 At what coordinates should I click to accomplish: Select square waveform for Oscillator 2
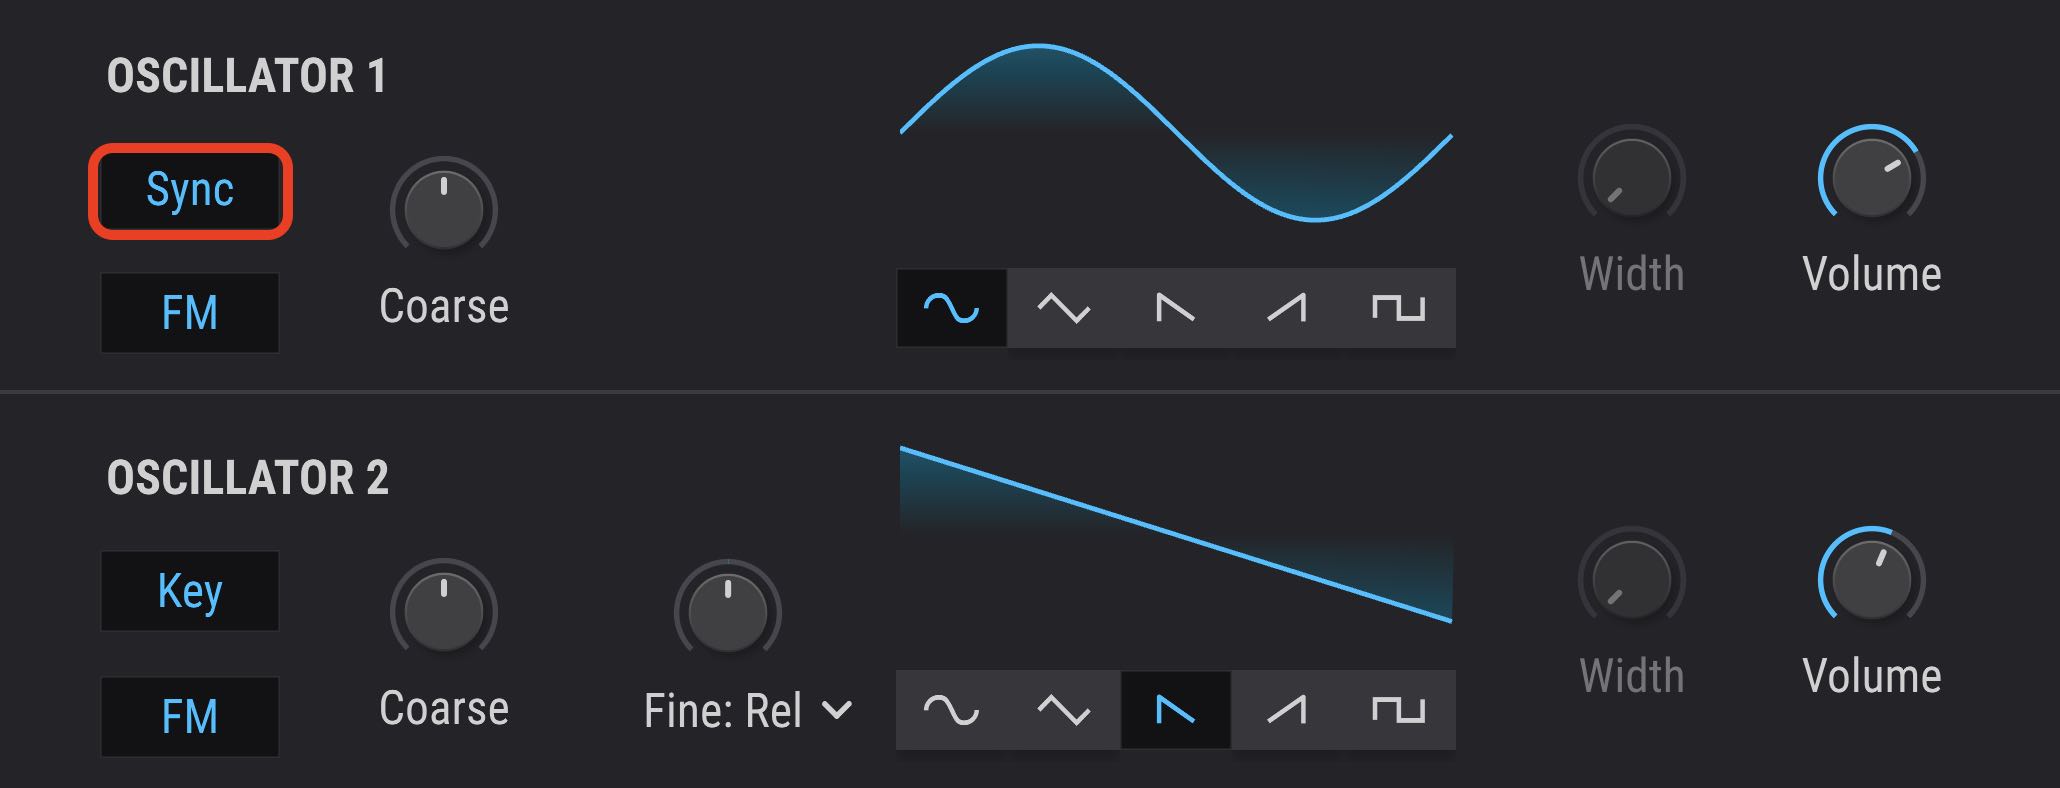click(x=1398, y=710)
